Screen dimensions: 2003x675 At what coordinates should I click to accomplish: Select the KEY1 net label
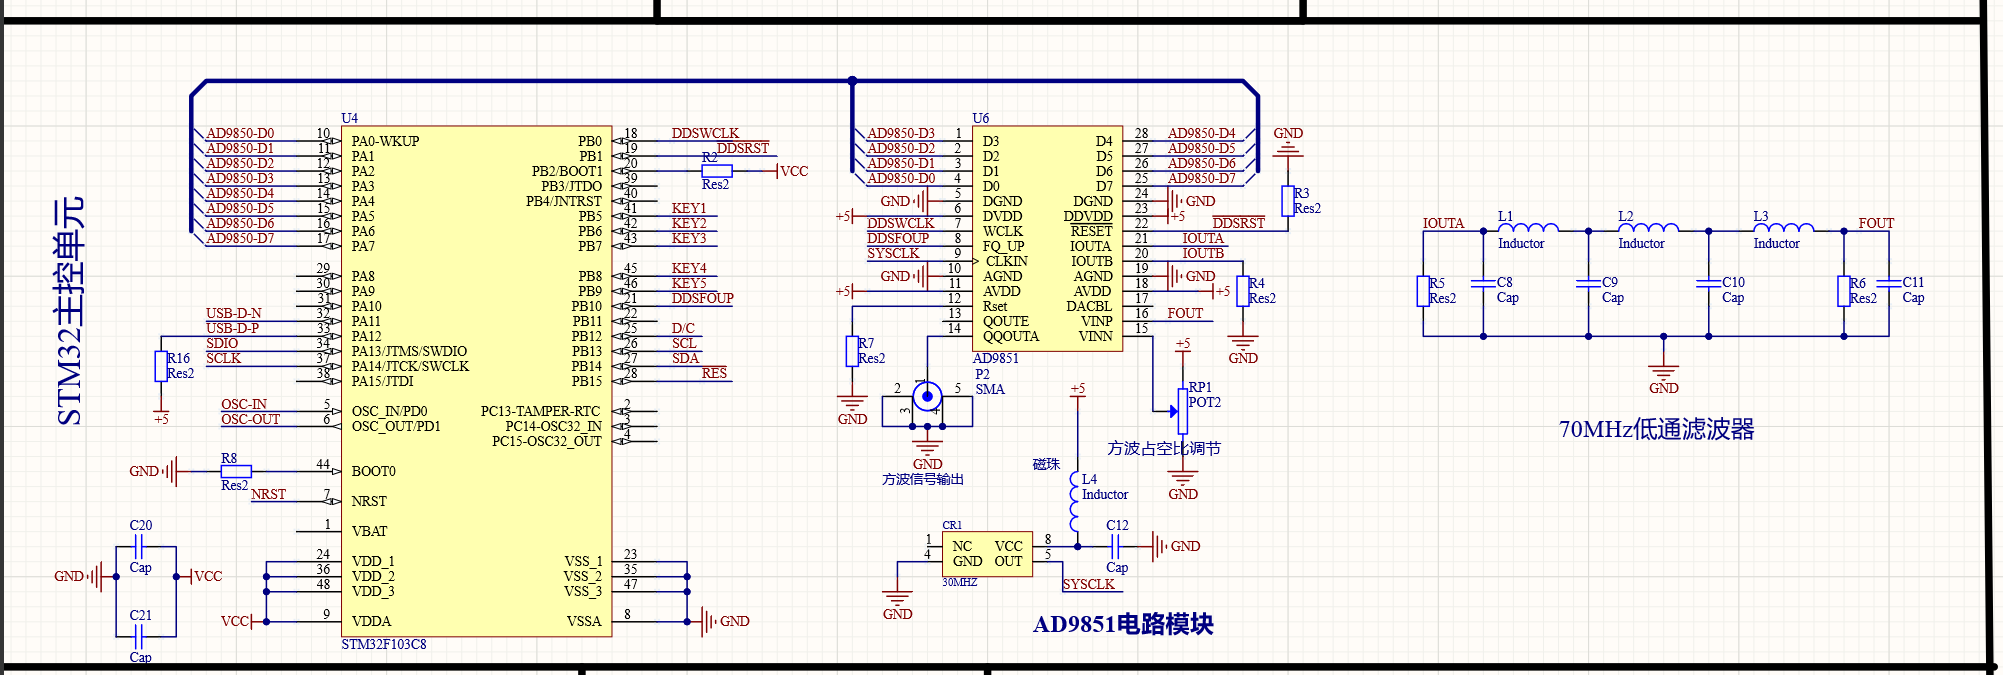[x=689, y=208]
